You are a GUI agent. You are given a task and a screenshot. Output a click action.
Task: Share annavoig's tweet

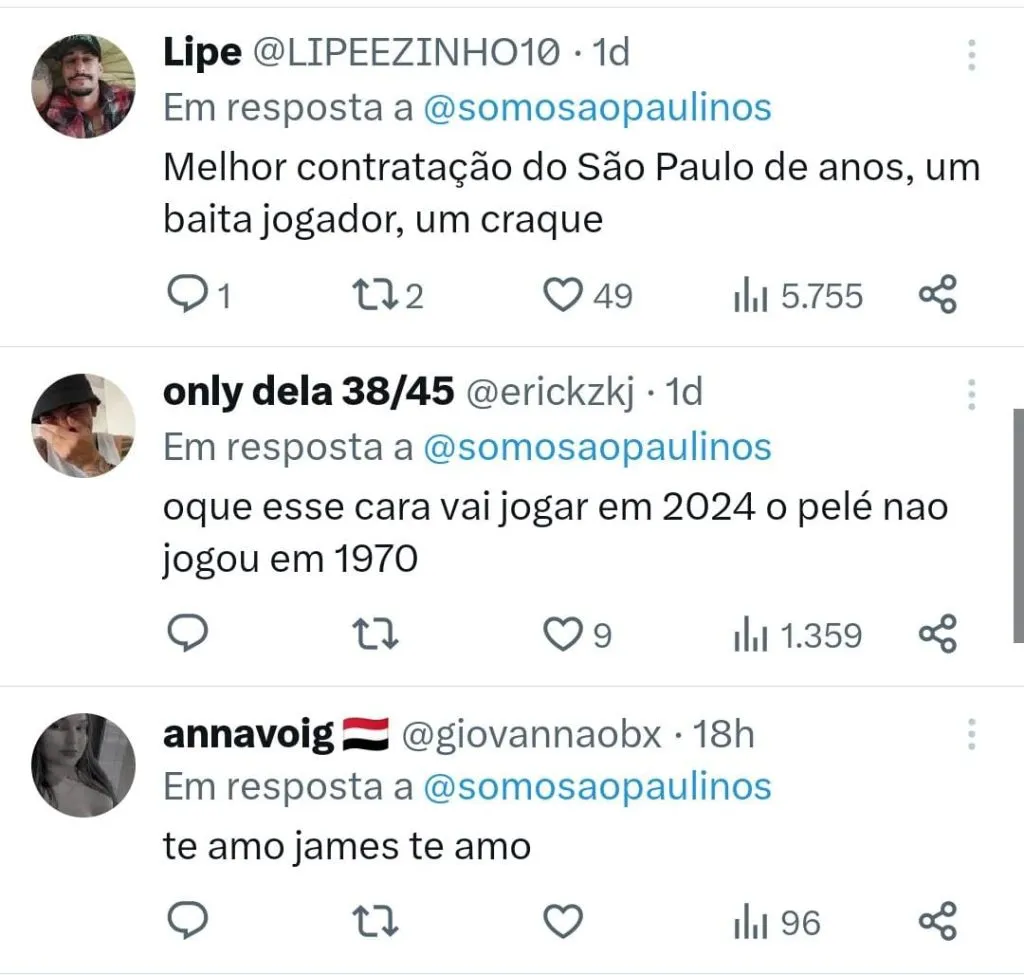(937, 921)
